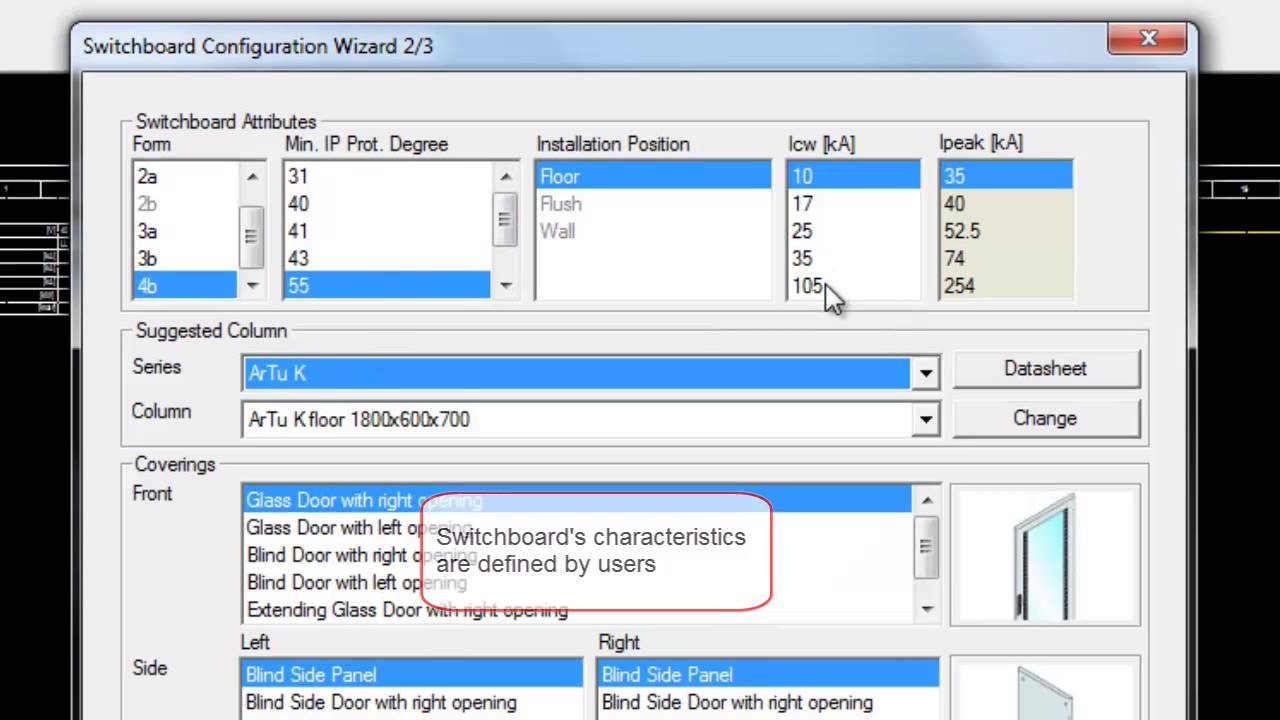Select Blind Side Panel in Left list
1280x720 pixels.
click(412, 675)
